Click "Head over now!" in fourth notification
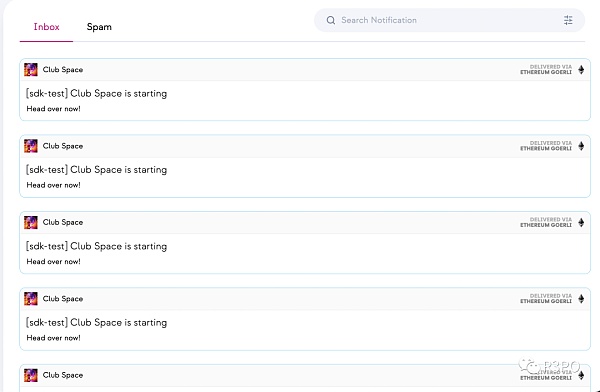Image resolution: width=600 pixels, height=392 pixels. 54,338
